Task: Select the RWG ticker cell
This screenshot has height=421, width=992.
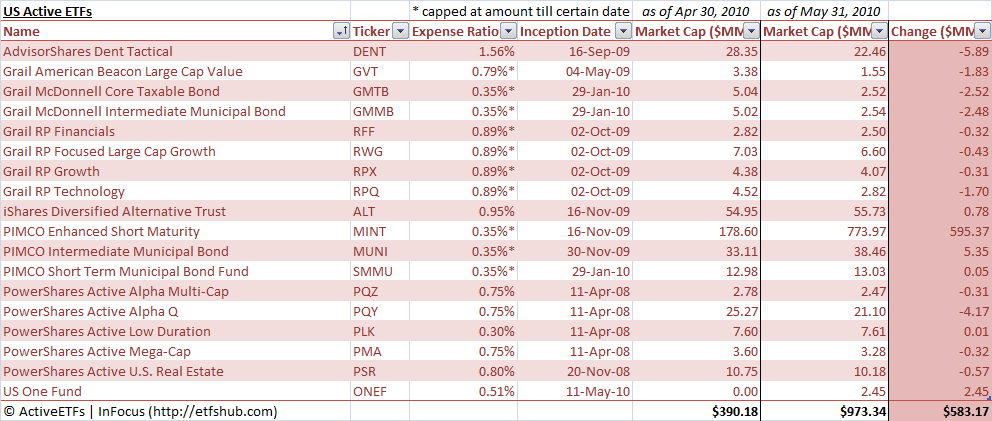Action: 380,151
